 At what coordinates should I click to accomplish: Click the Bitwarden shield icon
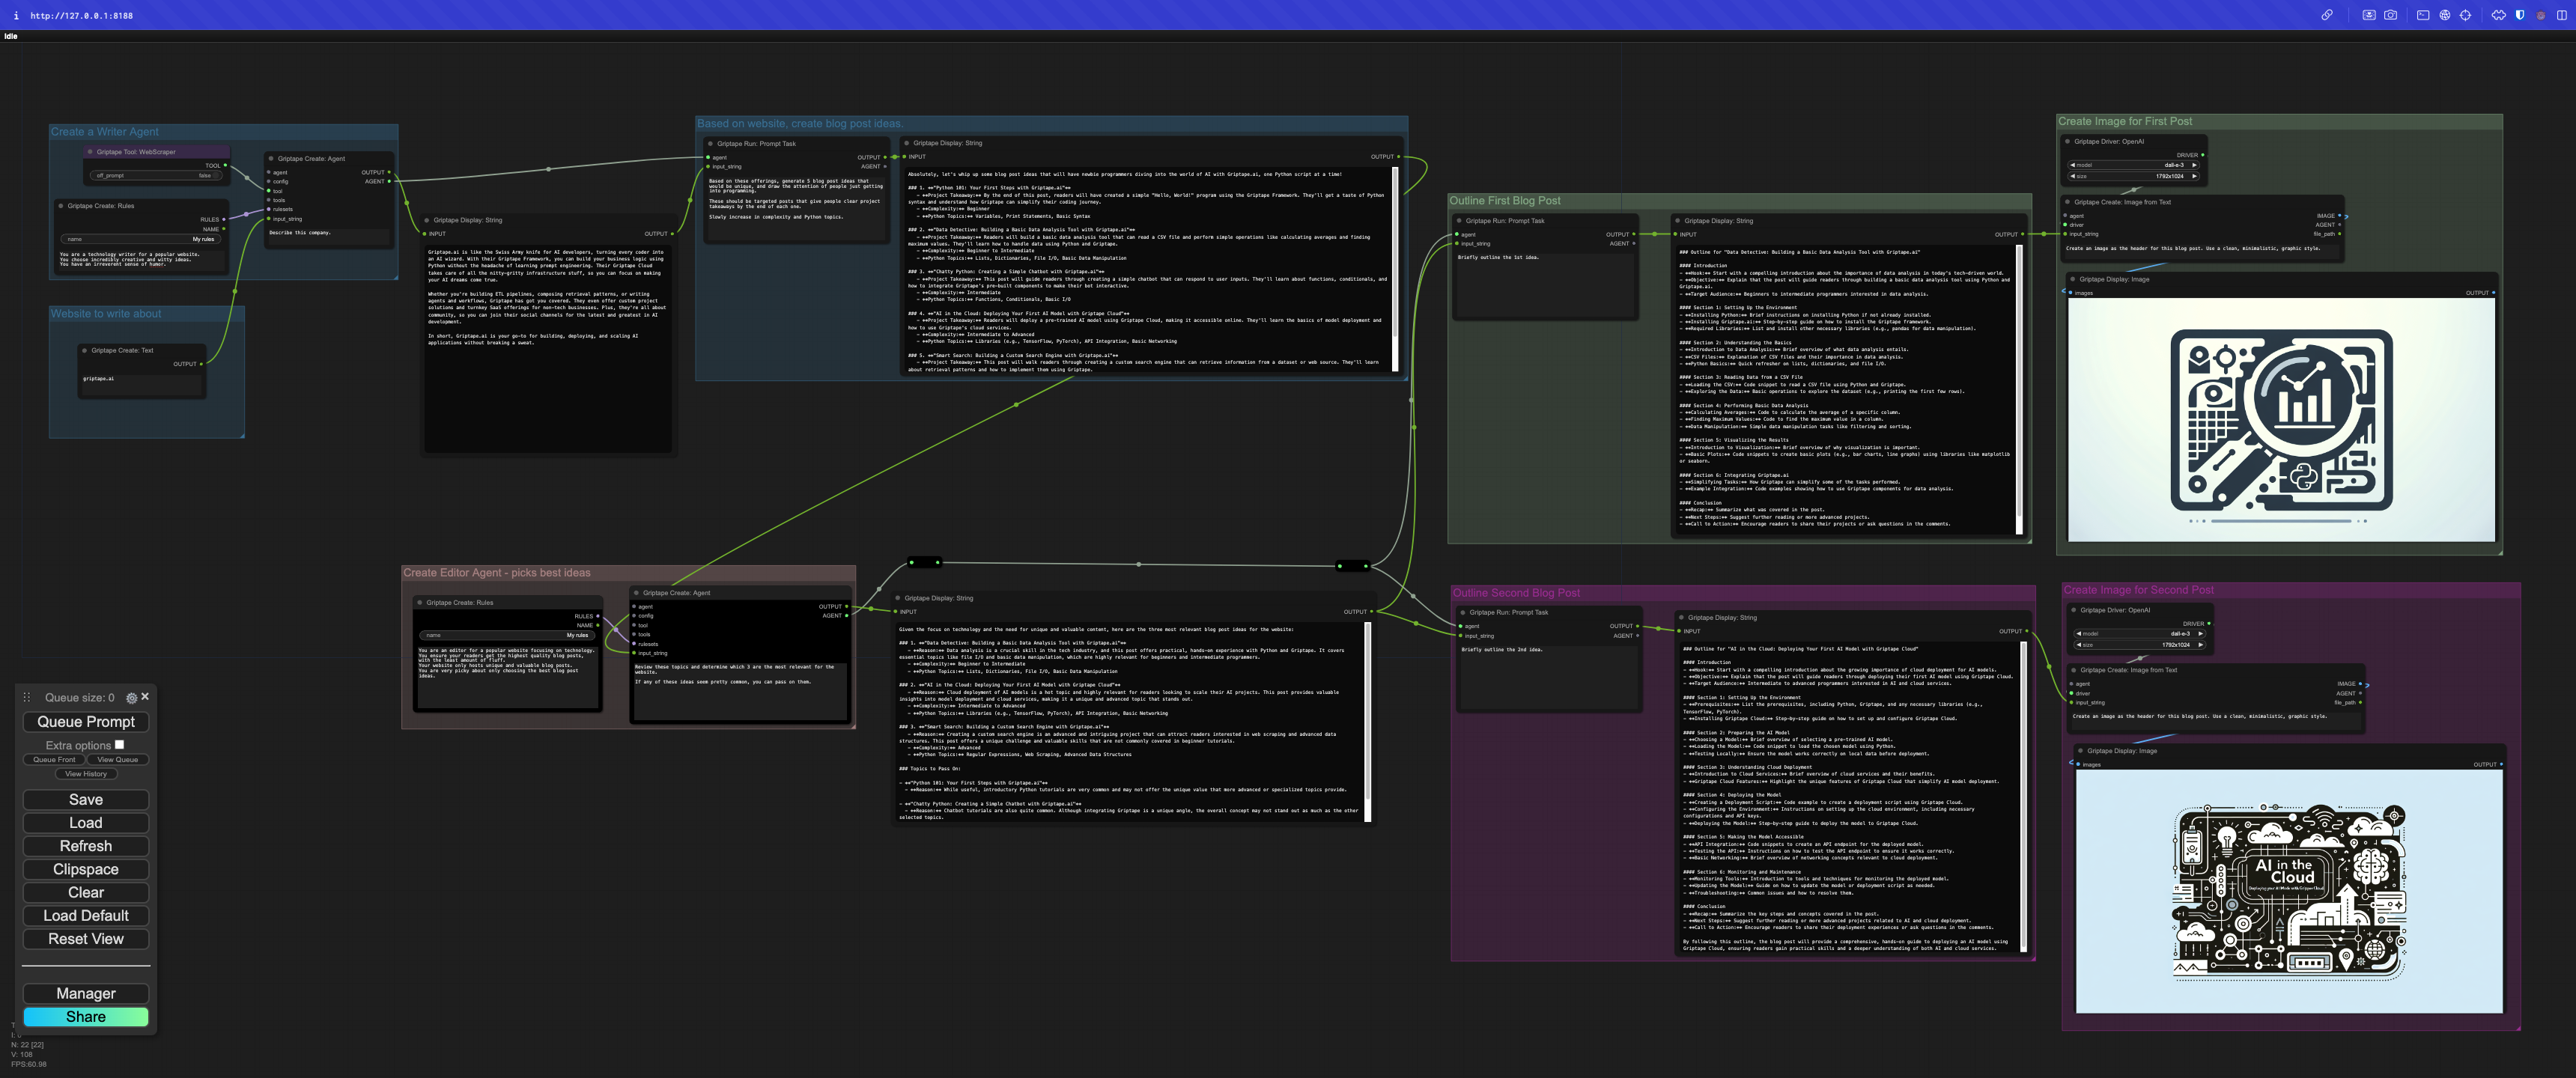click(2520, 15)
